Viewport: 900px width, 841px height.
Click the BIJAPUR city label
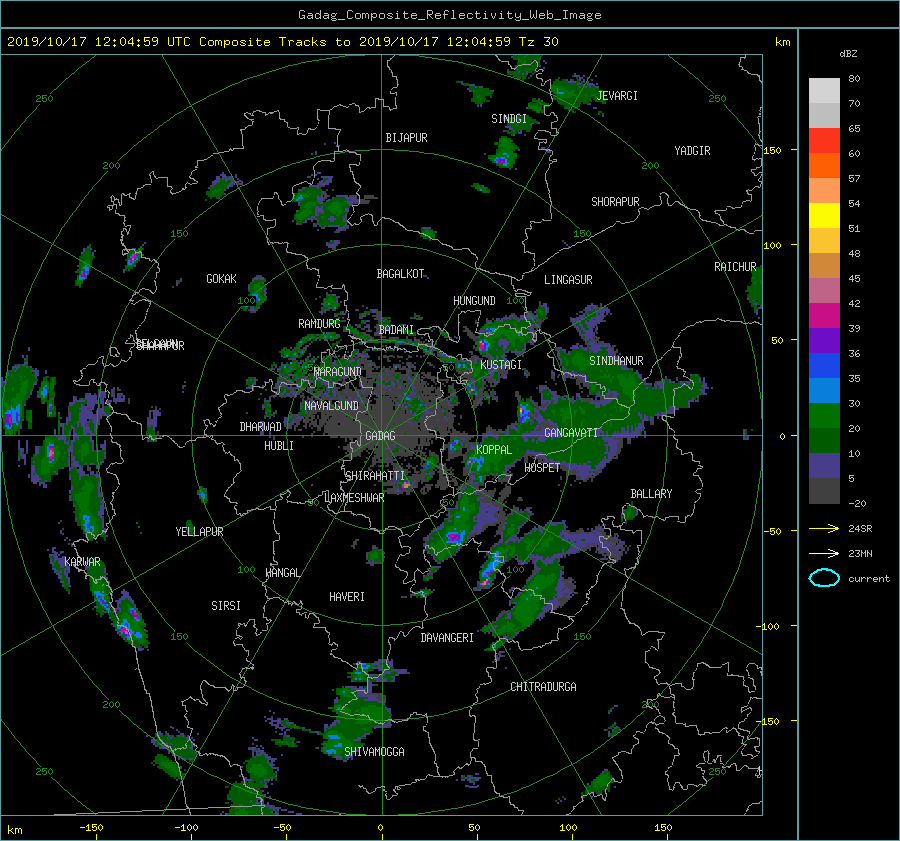click(x=406, y=138)
